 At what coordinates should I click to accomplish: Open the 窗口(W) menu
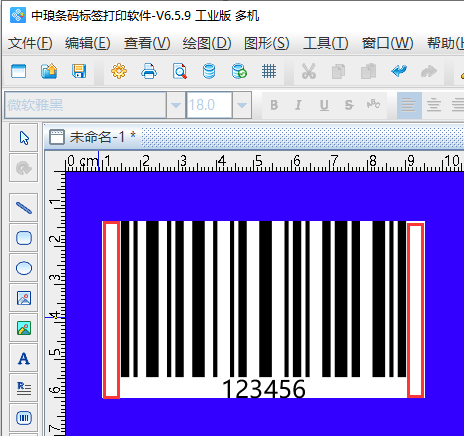[387, 43]
